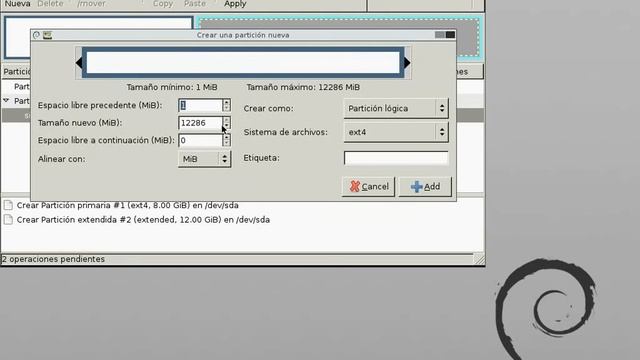Open the 'Crear como' dropdown

tap(396, 108)
